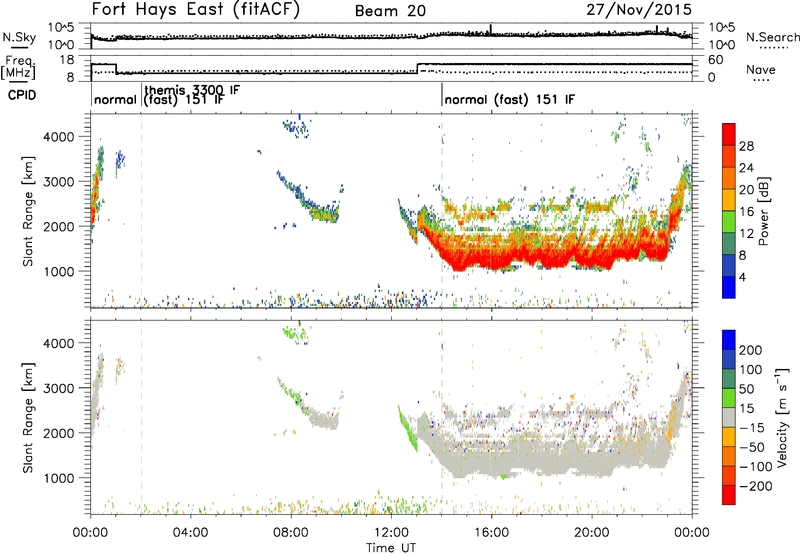
Task: Click the 'CPID' row label
Action: tap(22, 95)
